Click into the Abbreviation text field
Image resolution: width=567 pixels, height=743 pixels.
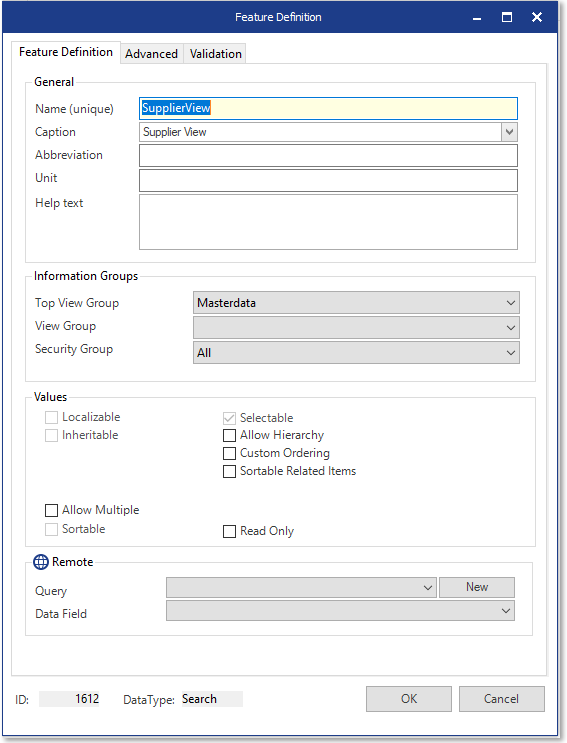[328, 155]
